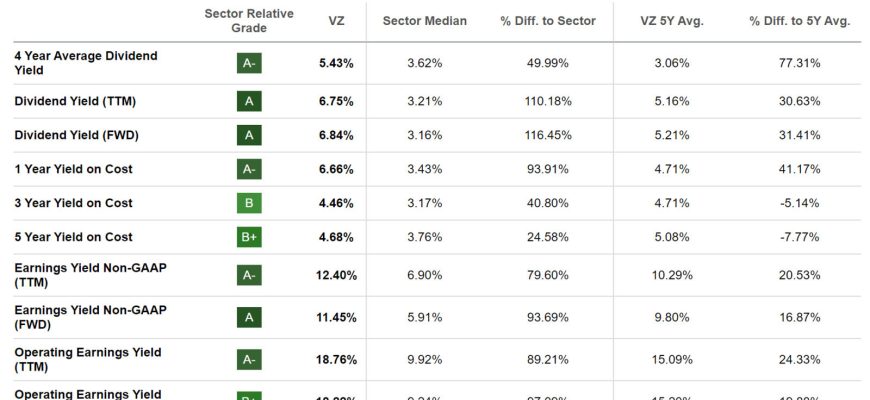Open the Dividend Yield (TTM) metric row label
Image resolution: width=870 pixels, height=400 pixels.
(x=75, y=102)
